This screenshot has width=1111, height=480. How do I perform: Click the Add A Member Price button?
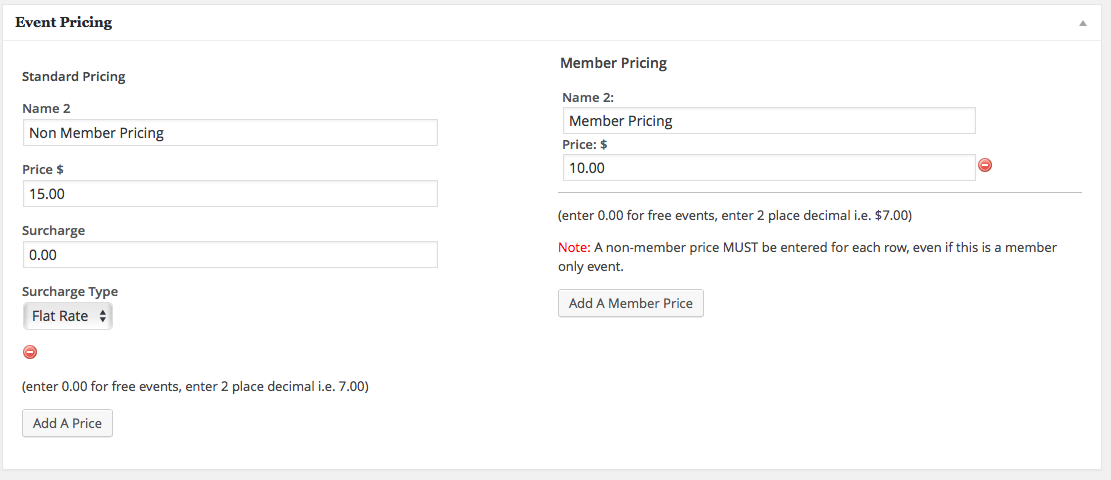pyautogui.click(x=631, y=303)
